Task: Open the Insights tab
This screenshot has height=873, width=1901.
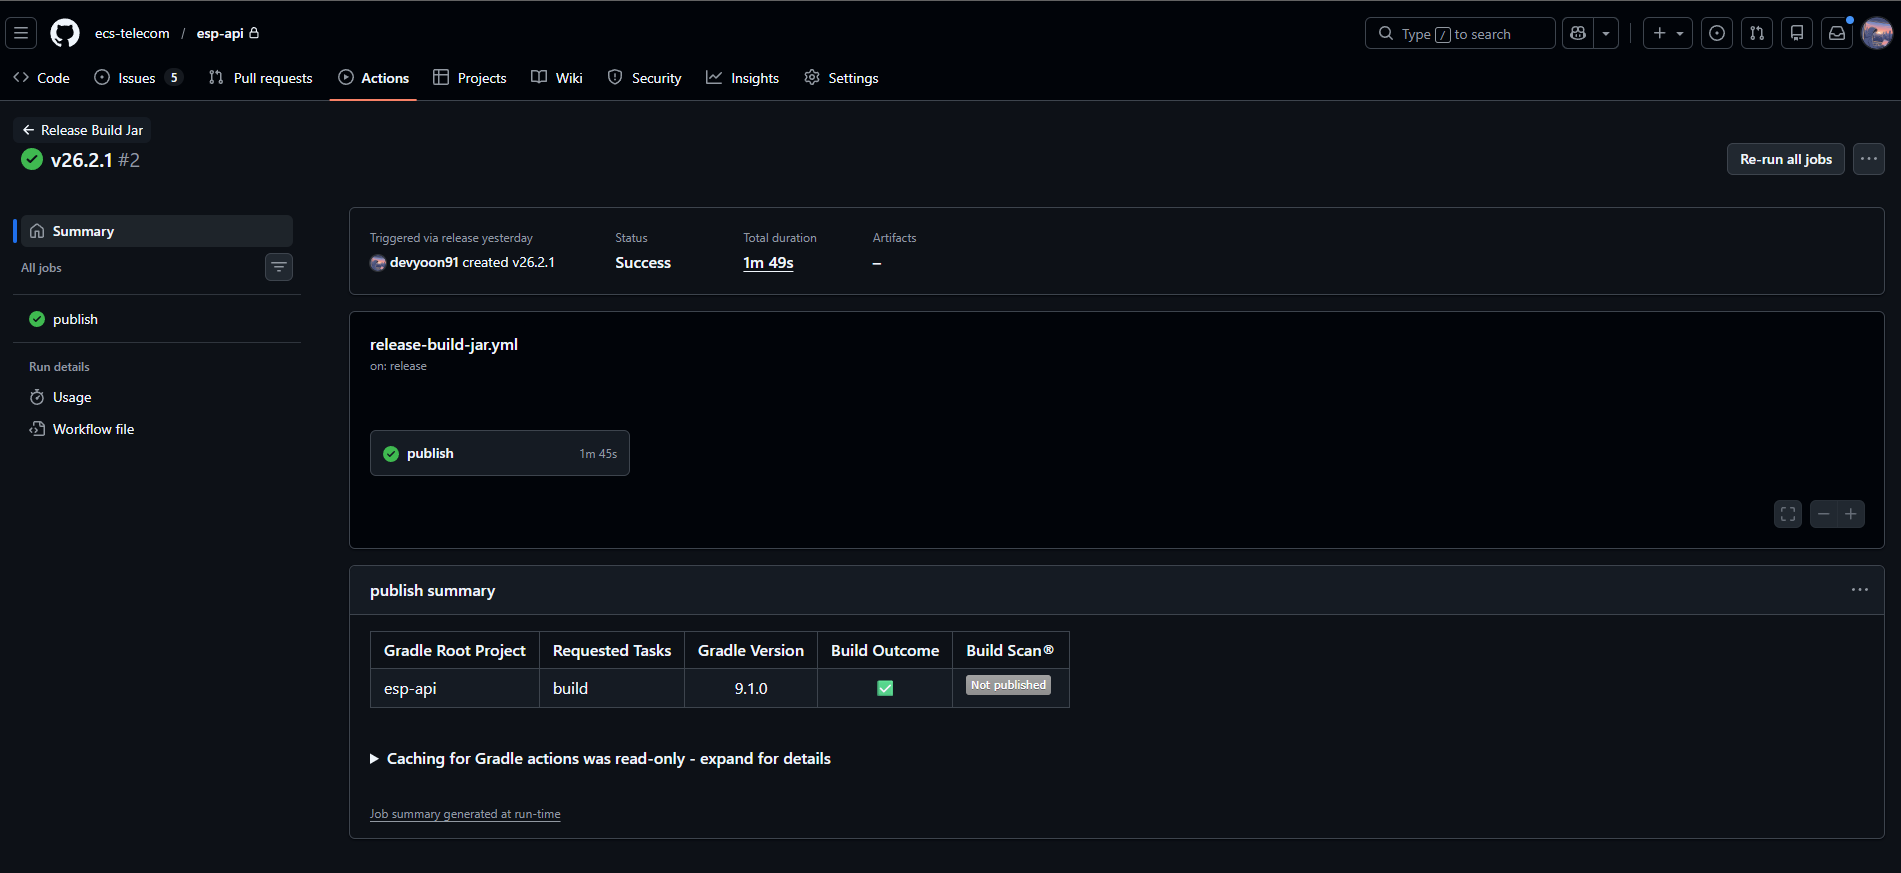Action: coord(743,78)
